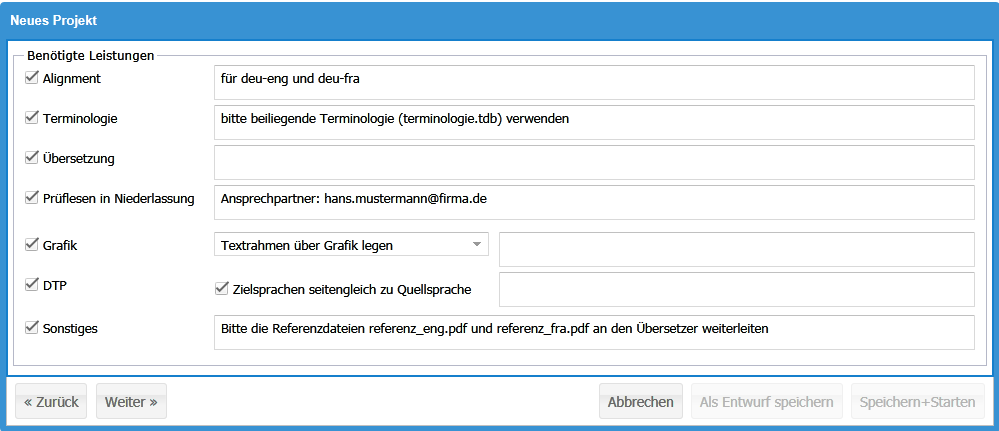Image resolution: width=999 pixels, height=431 pixels.
Task: Click the empty DTP comment field
Action: pyautogui.click(x=737, y=289)
